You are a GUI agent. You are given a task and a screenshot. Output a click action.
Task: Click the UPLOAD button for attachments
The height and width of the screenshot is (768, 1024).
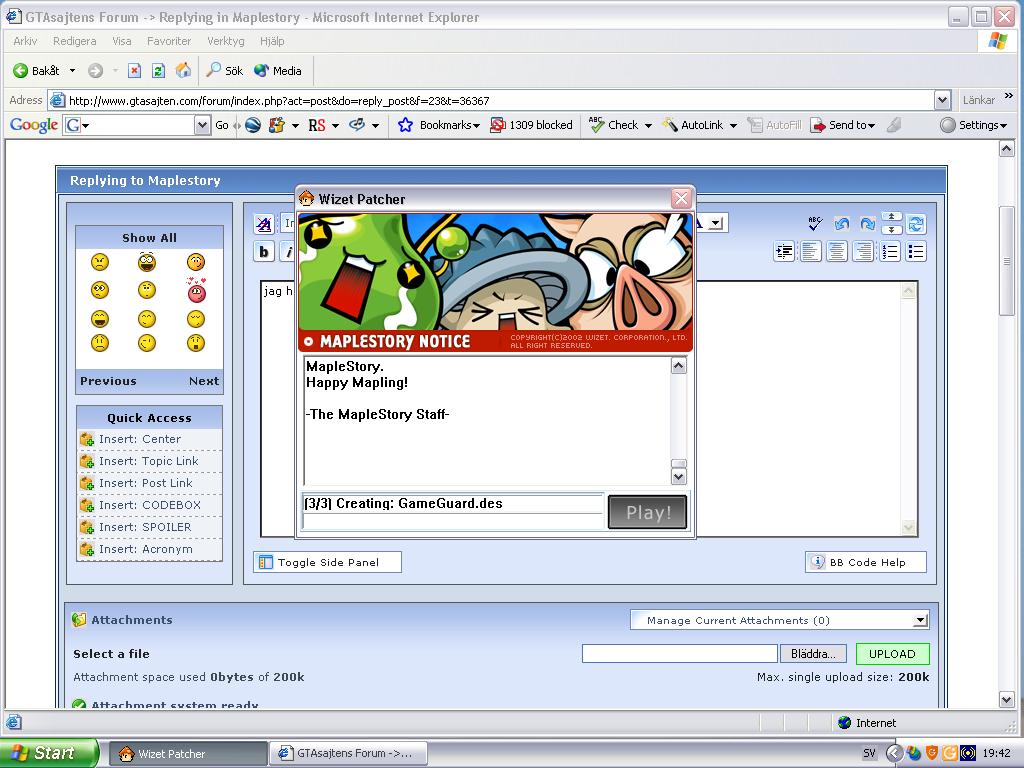tap(892, 654)
